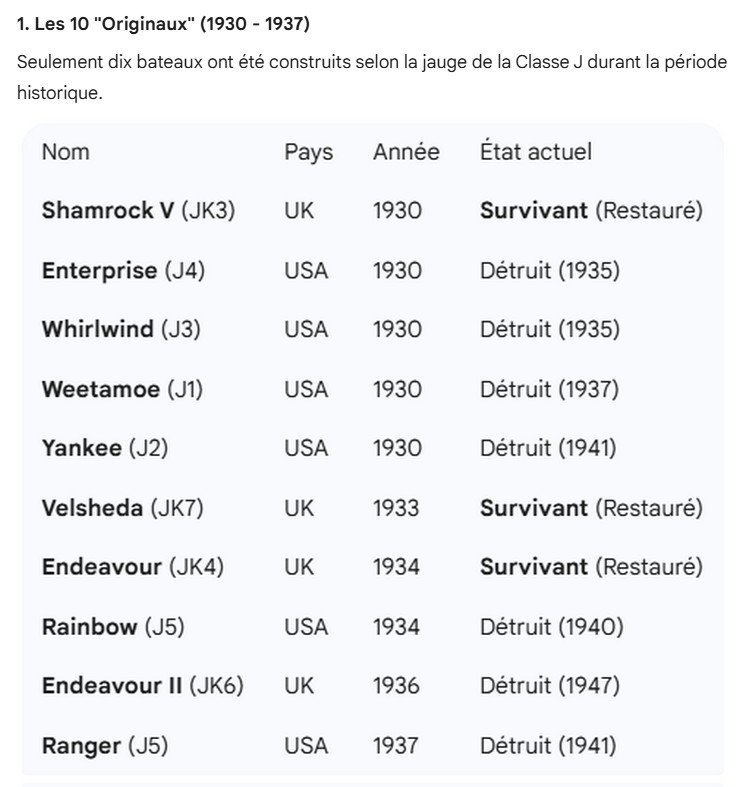Click the year 1937 in Ranger row
Image resolution: width=737 pixels, height=787 pixels.
(x=396, y=746)
